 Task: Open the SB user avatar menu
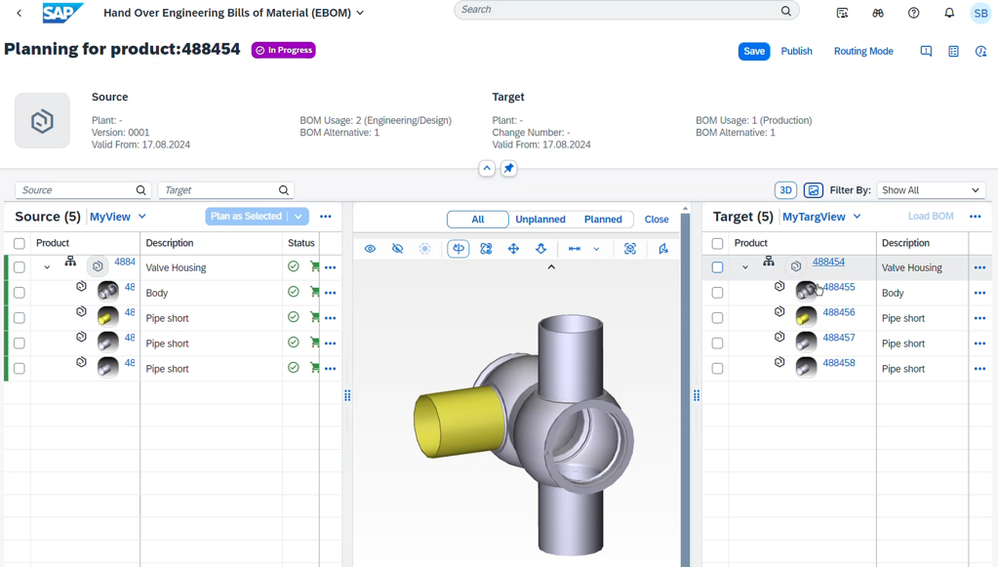[981, 13]
